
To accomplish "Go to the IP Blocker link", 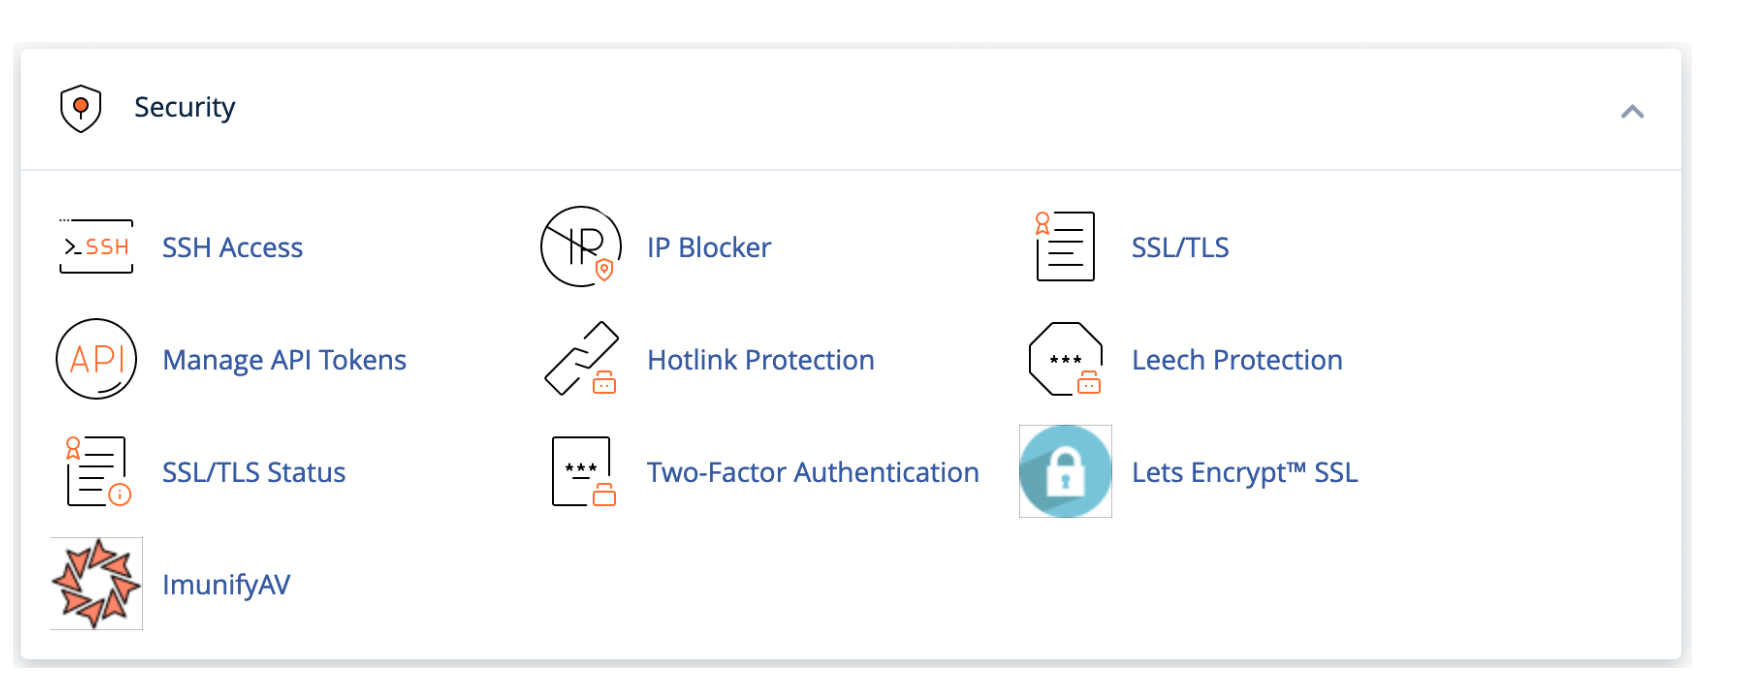I will 708,248.
